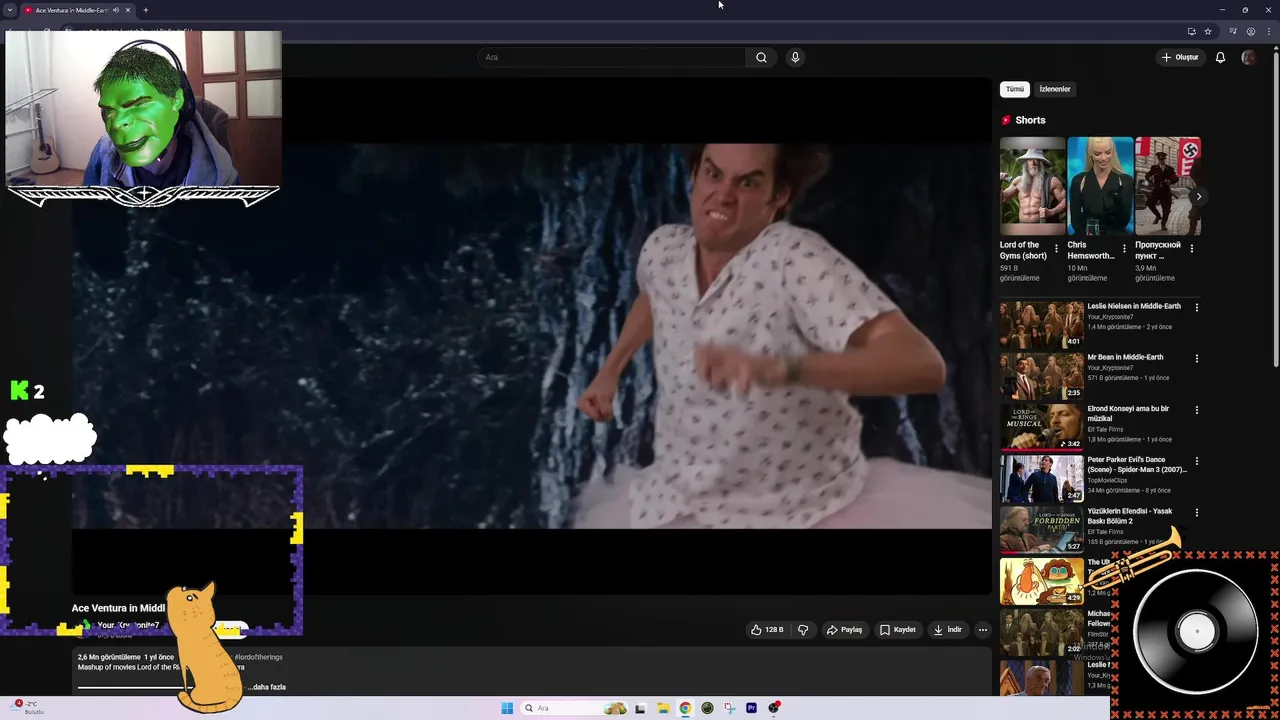Open Snipping Tool from the taskbar
1280x720 pixels.
tap(729, 708)
